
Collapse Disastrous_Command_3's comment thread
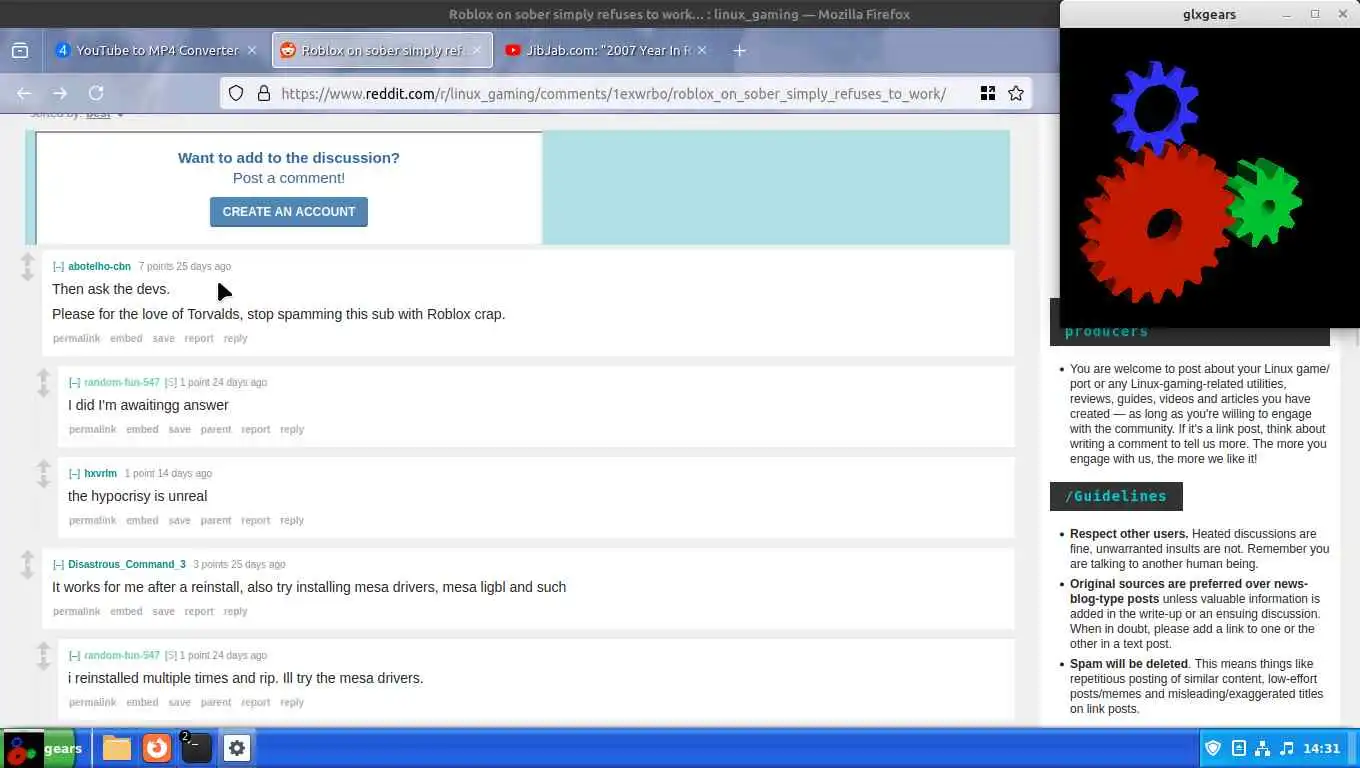click(58, 565)
